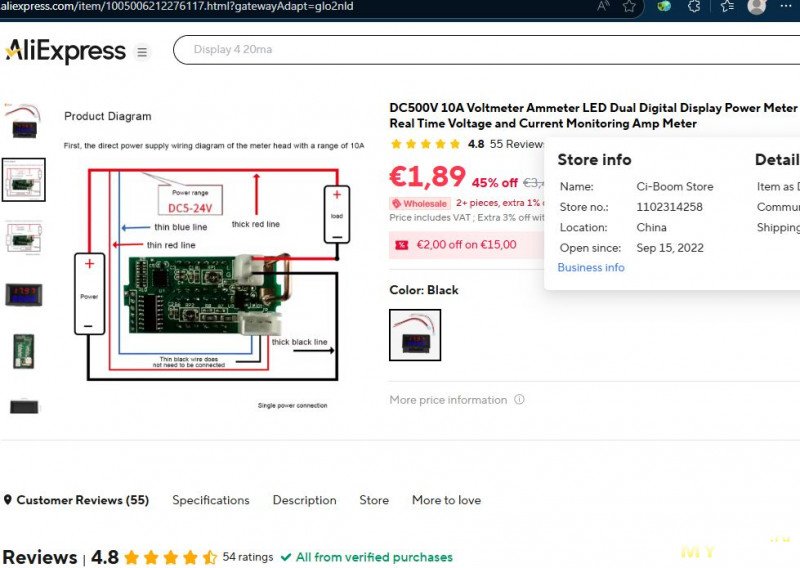Click the info icon beside More price information
800x568 pixels.
[x=519, y=400]
